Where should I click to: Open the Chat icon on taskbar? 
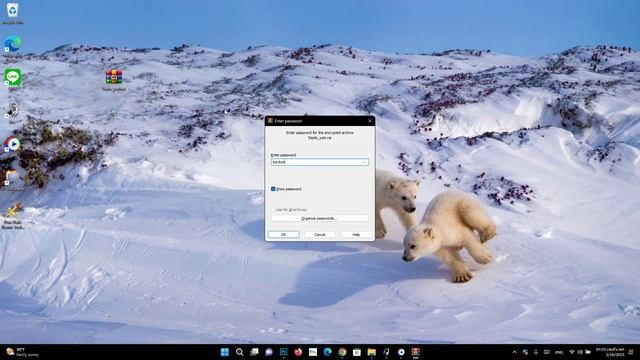(269, 352)
